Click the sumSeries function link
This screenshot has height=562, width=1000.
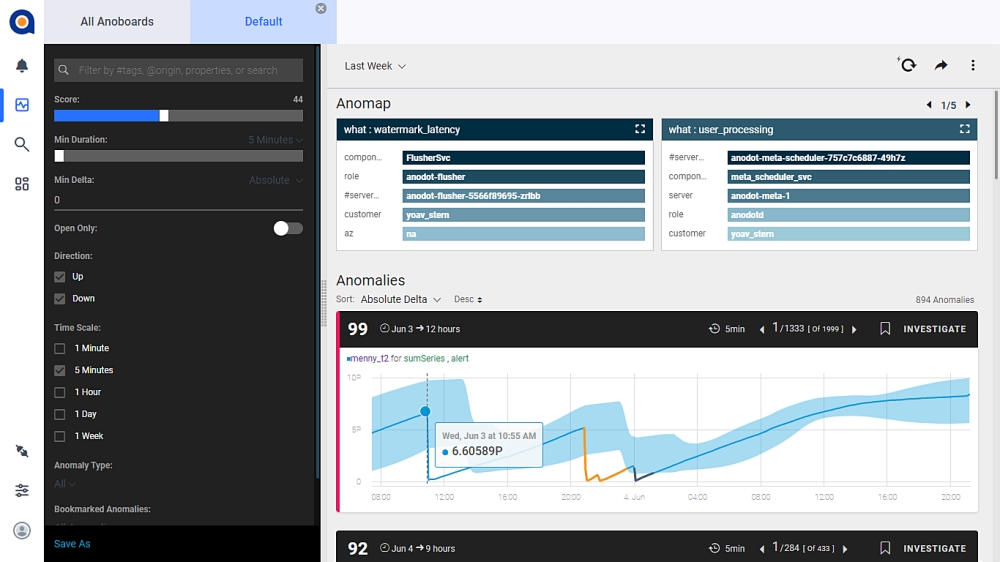[x=424, y=359]
